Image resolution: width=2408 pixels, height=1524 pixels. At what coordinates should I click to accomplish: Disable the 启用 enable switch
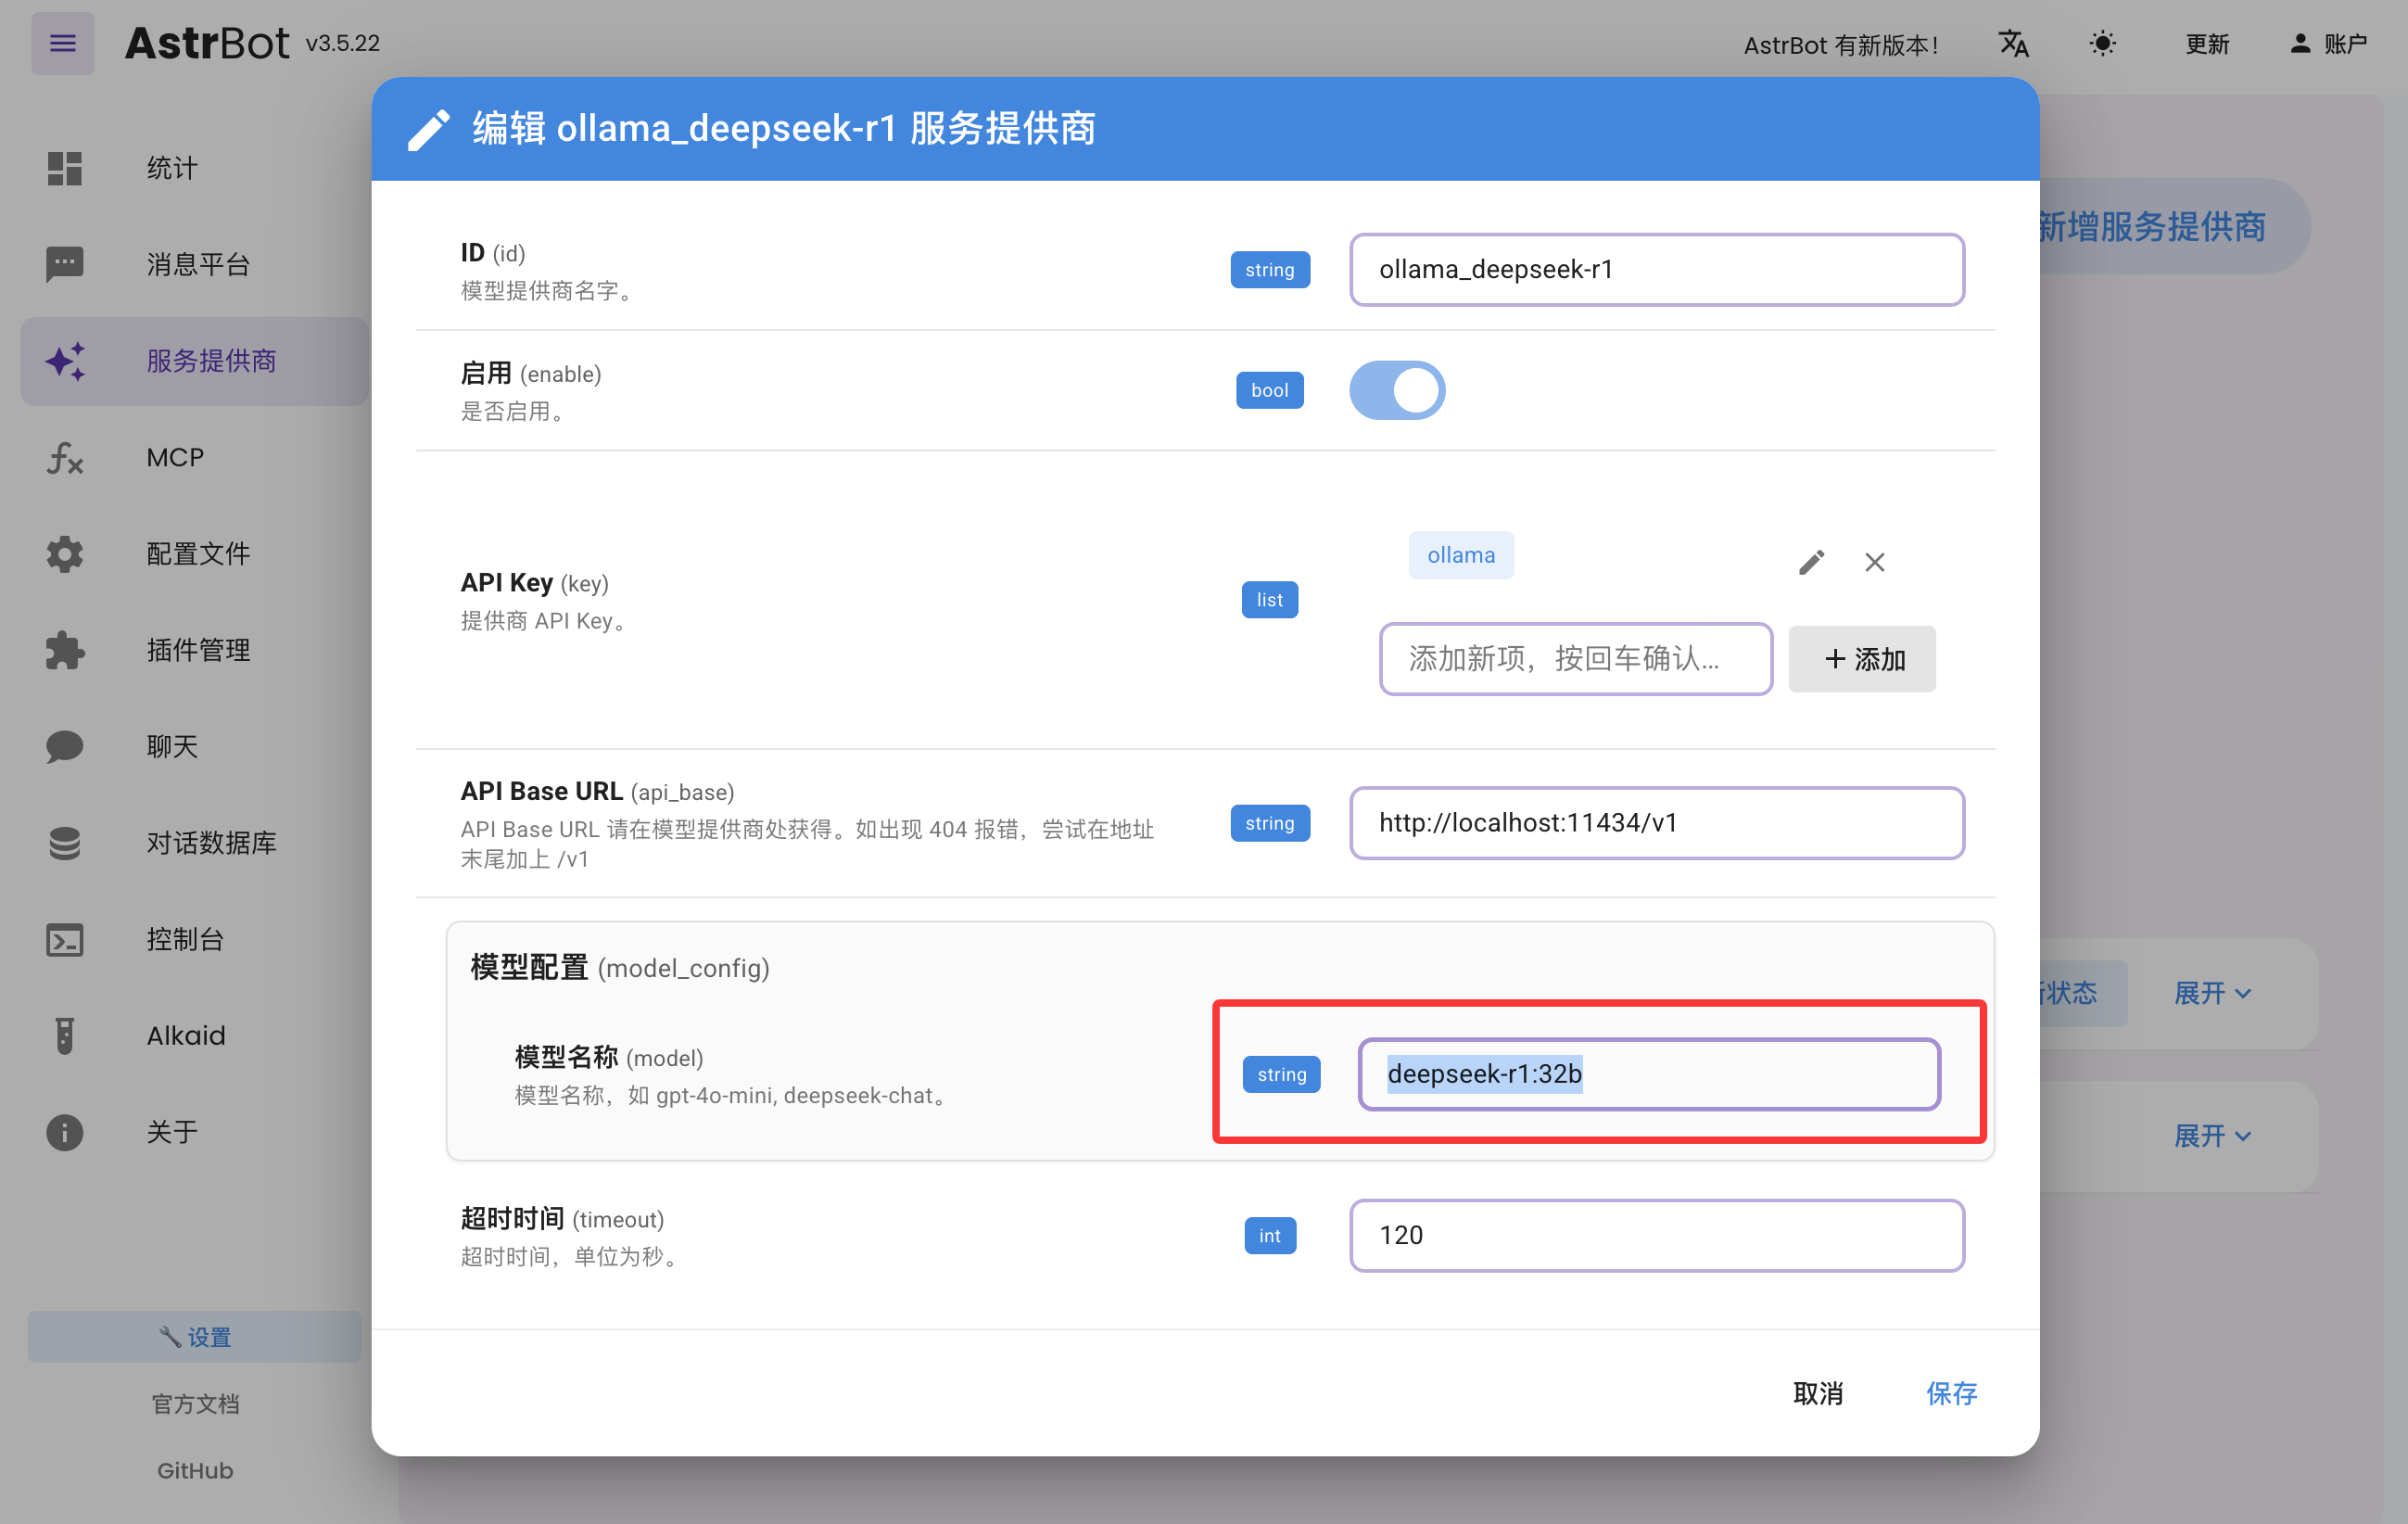pos(1396,390)
